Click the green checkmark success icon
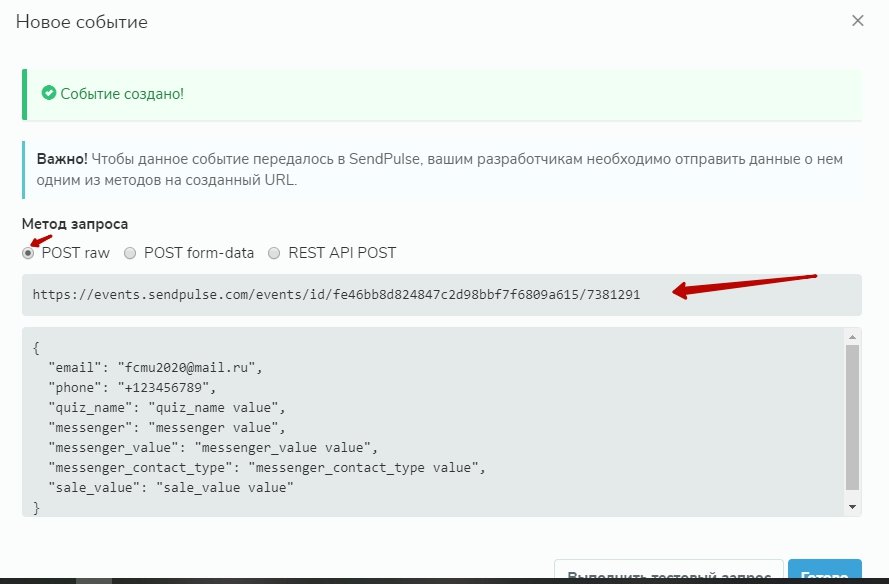 (x=48, y=93)
